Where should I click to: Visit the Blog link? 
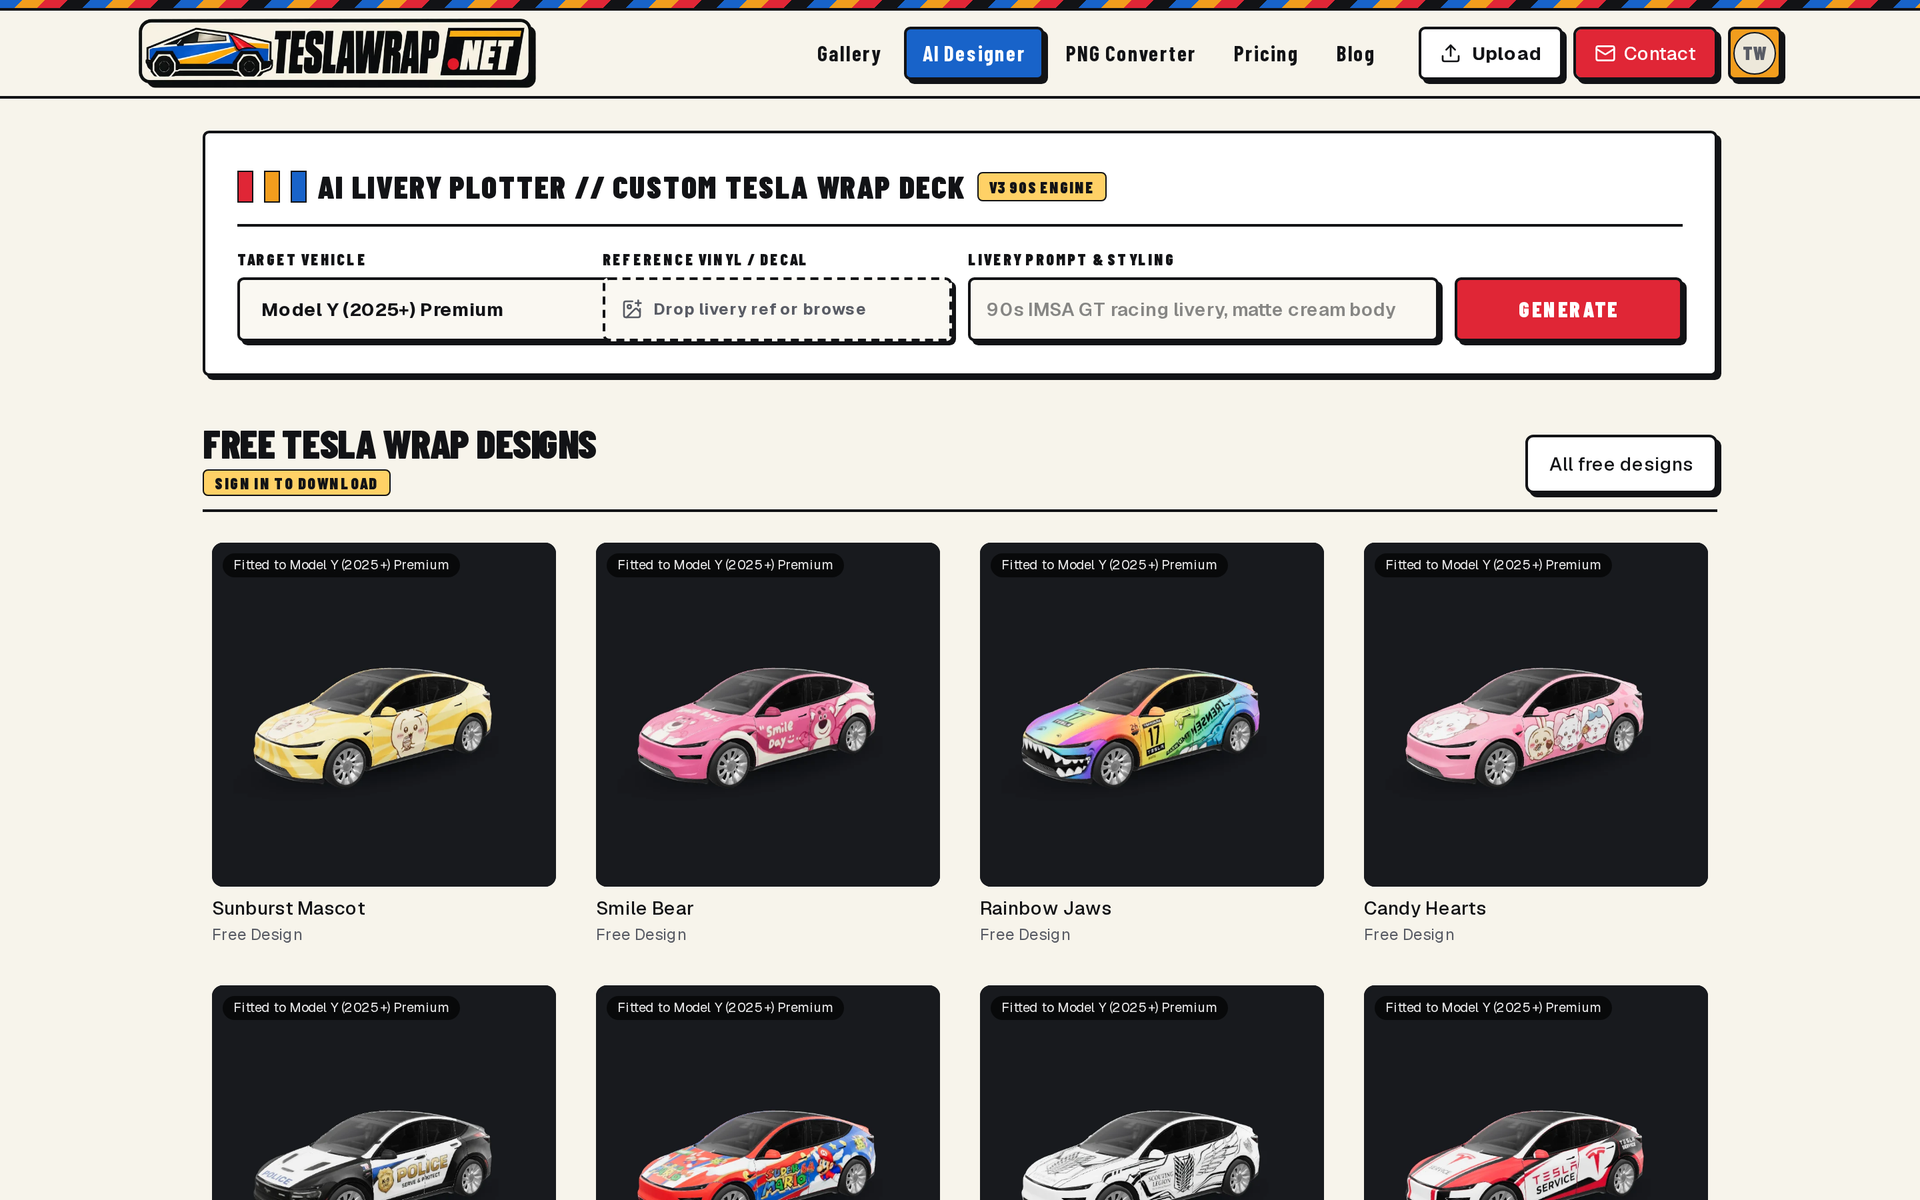pyautogui.click(x=1355, y=54)
